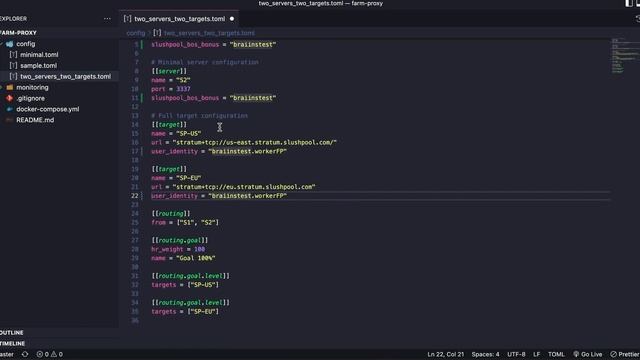This screenshot has height=360, width=640.
Task: Click the [[routing]] table header line
Action: pyautogui.click(x=171, y=213)
